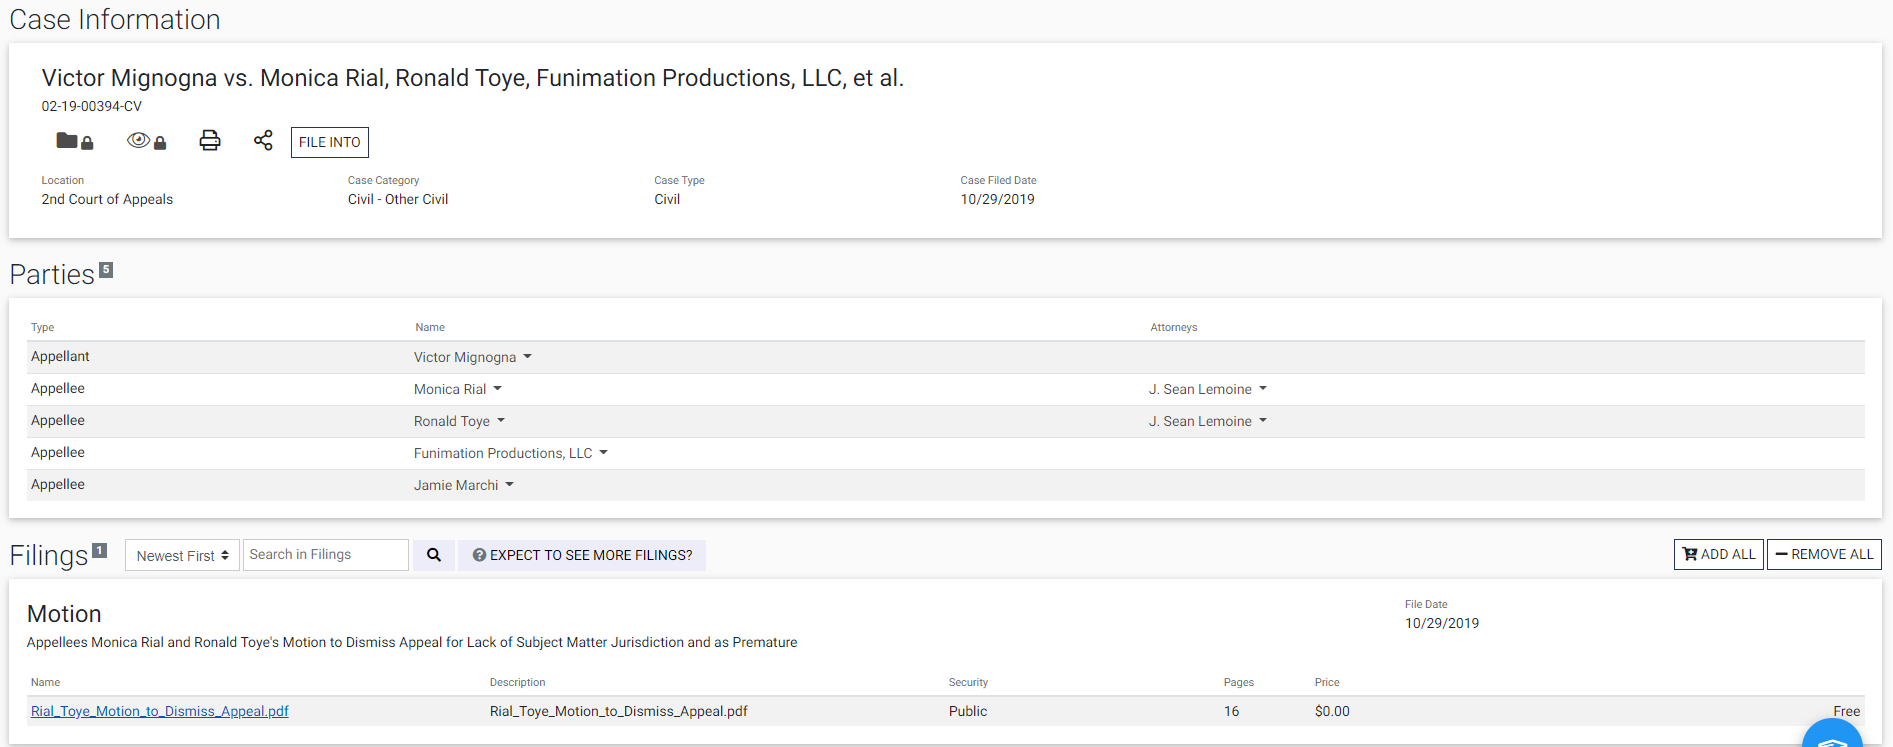Screen dimensions: 1893x747
Task: Click the Filings count badge
Action: tap(100, 550)
